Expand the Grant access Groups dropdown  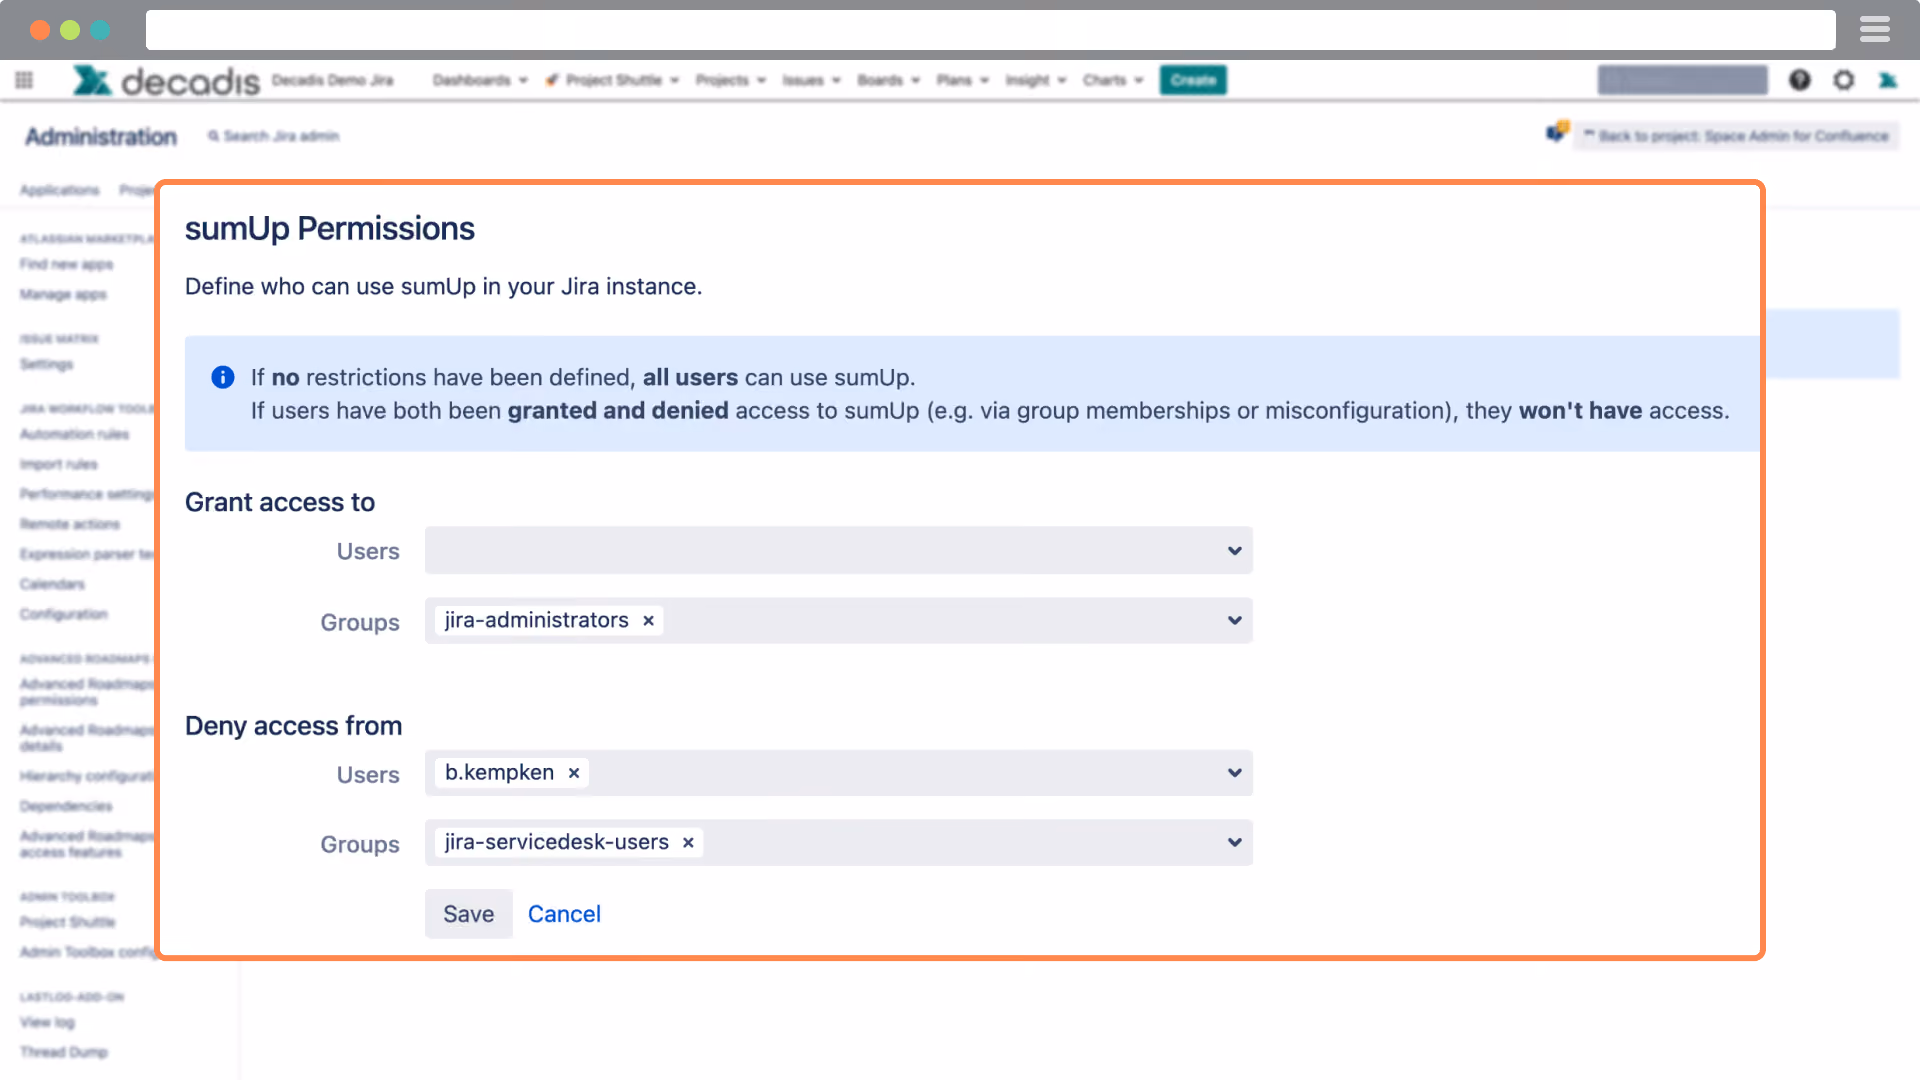tap(1235, 621)
